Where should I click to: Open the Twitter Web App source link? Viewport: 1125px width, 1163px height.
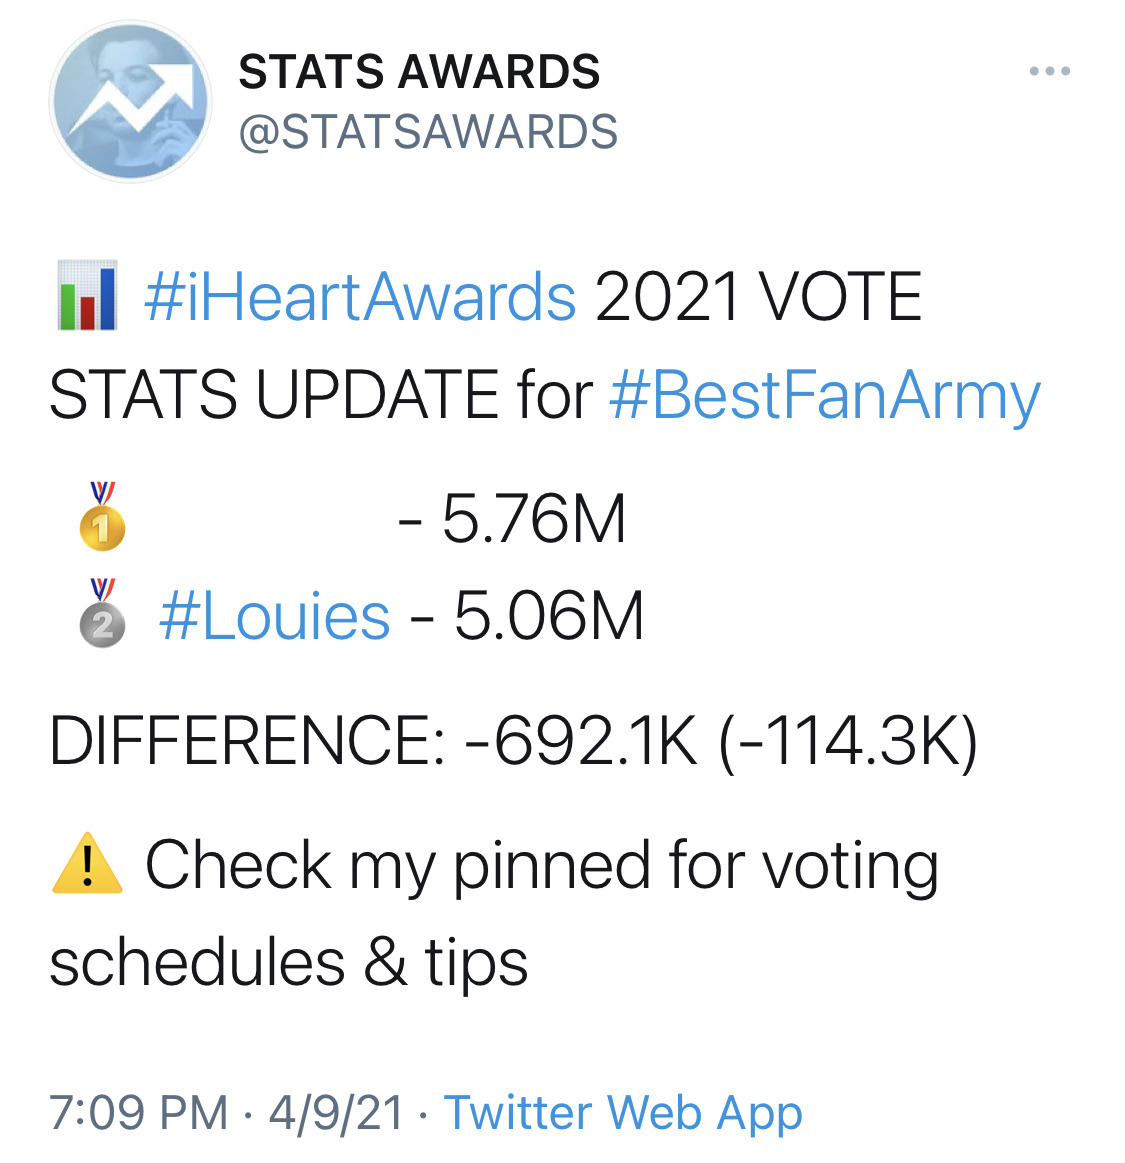(x=623, y=1114)
